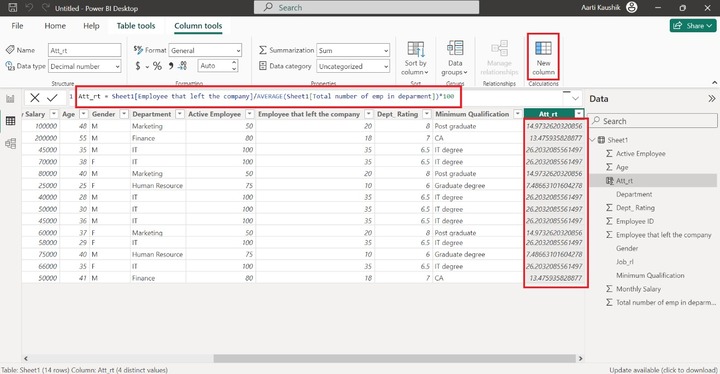This screenshot has height=374, width=720.
Task: Click into the DAX formula bar text
Action: pyautogui.click(x=266, y=96)
